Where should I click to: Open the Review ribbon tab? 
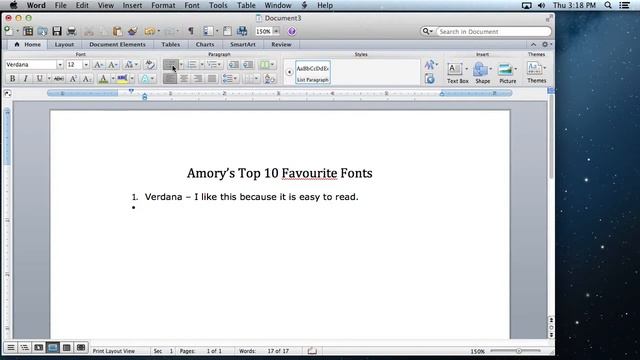click(x=281, y=44)
